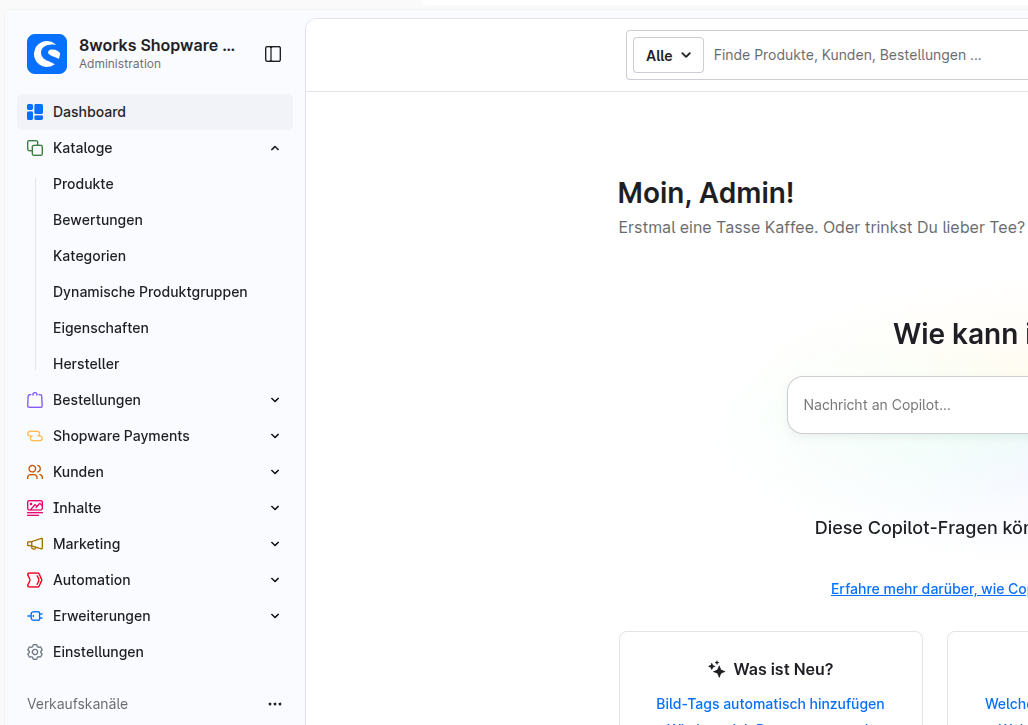Expand the Bestellungen section chevron
The image size is (1028, 725).
(x=275, y=400)
